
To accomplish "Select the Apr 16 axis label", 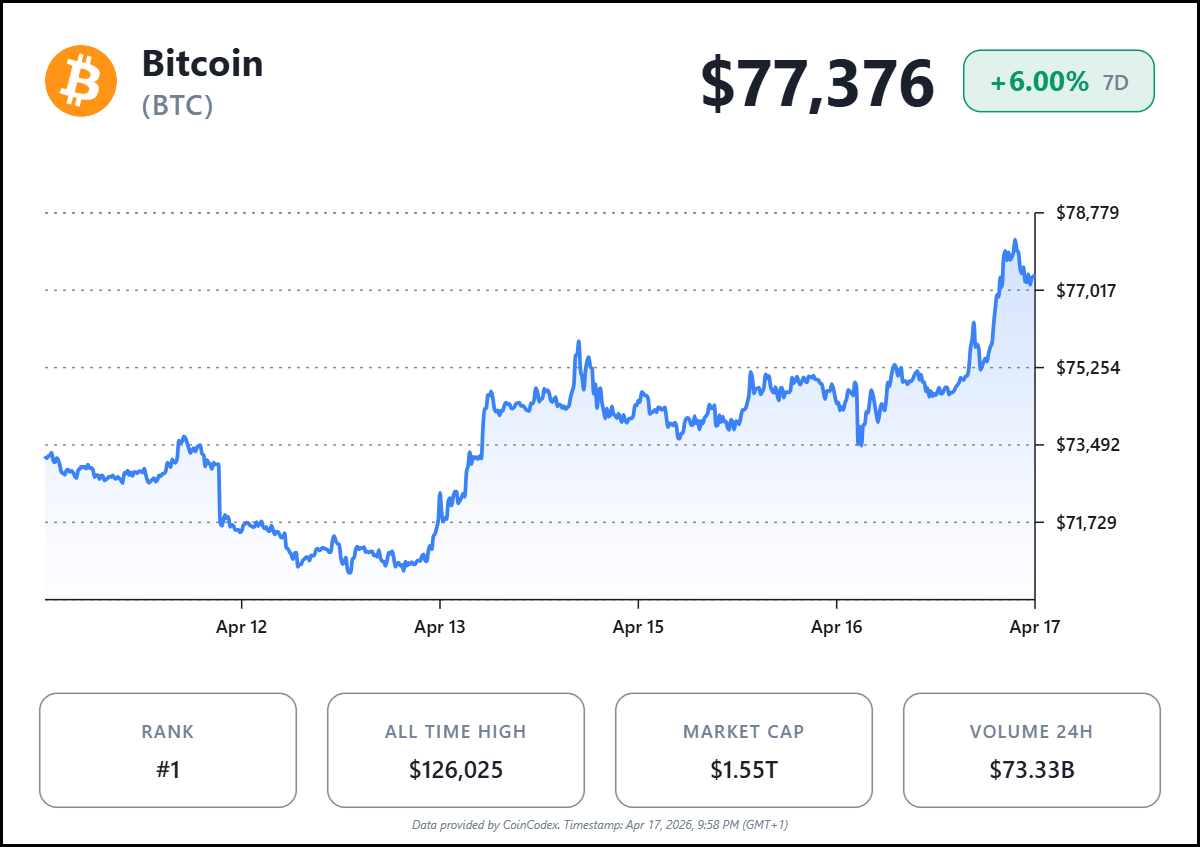I will tap(836, 628).
